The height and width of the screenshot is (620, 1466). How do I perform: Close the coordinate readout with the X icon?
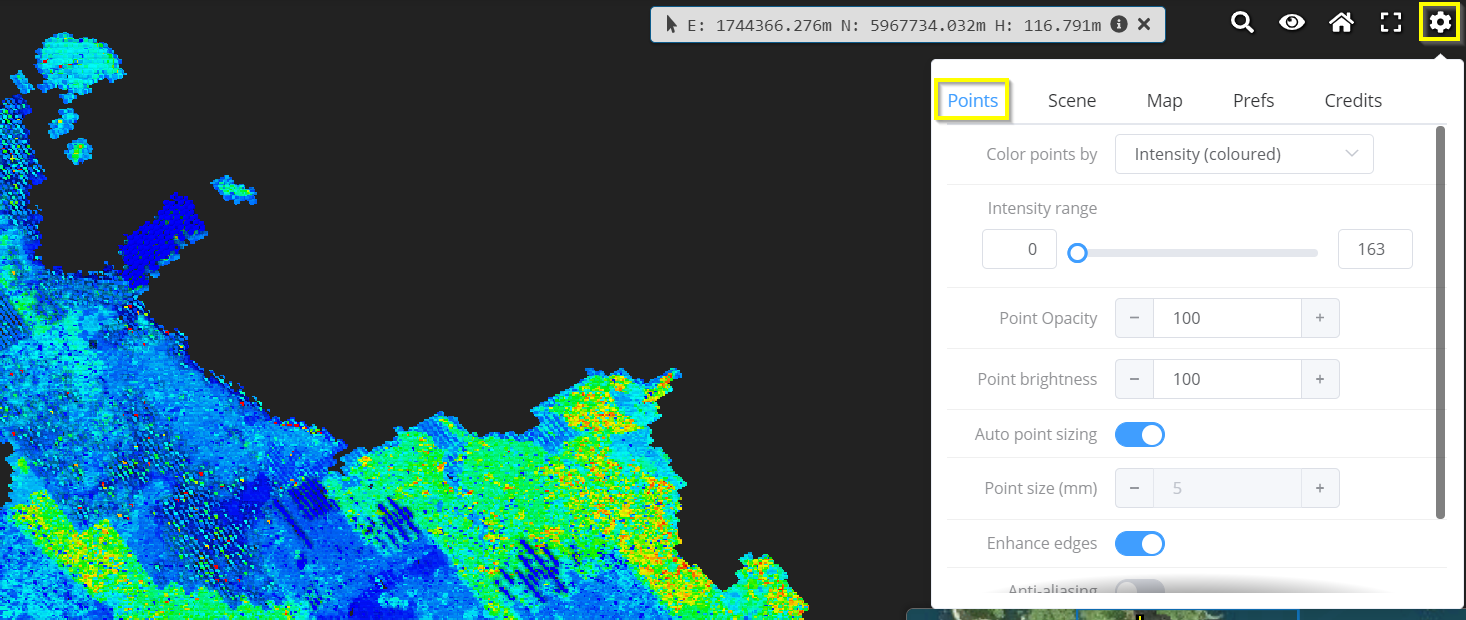[1144, 24]
